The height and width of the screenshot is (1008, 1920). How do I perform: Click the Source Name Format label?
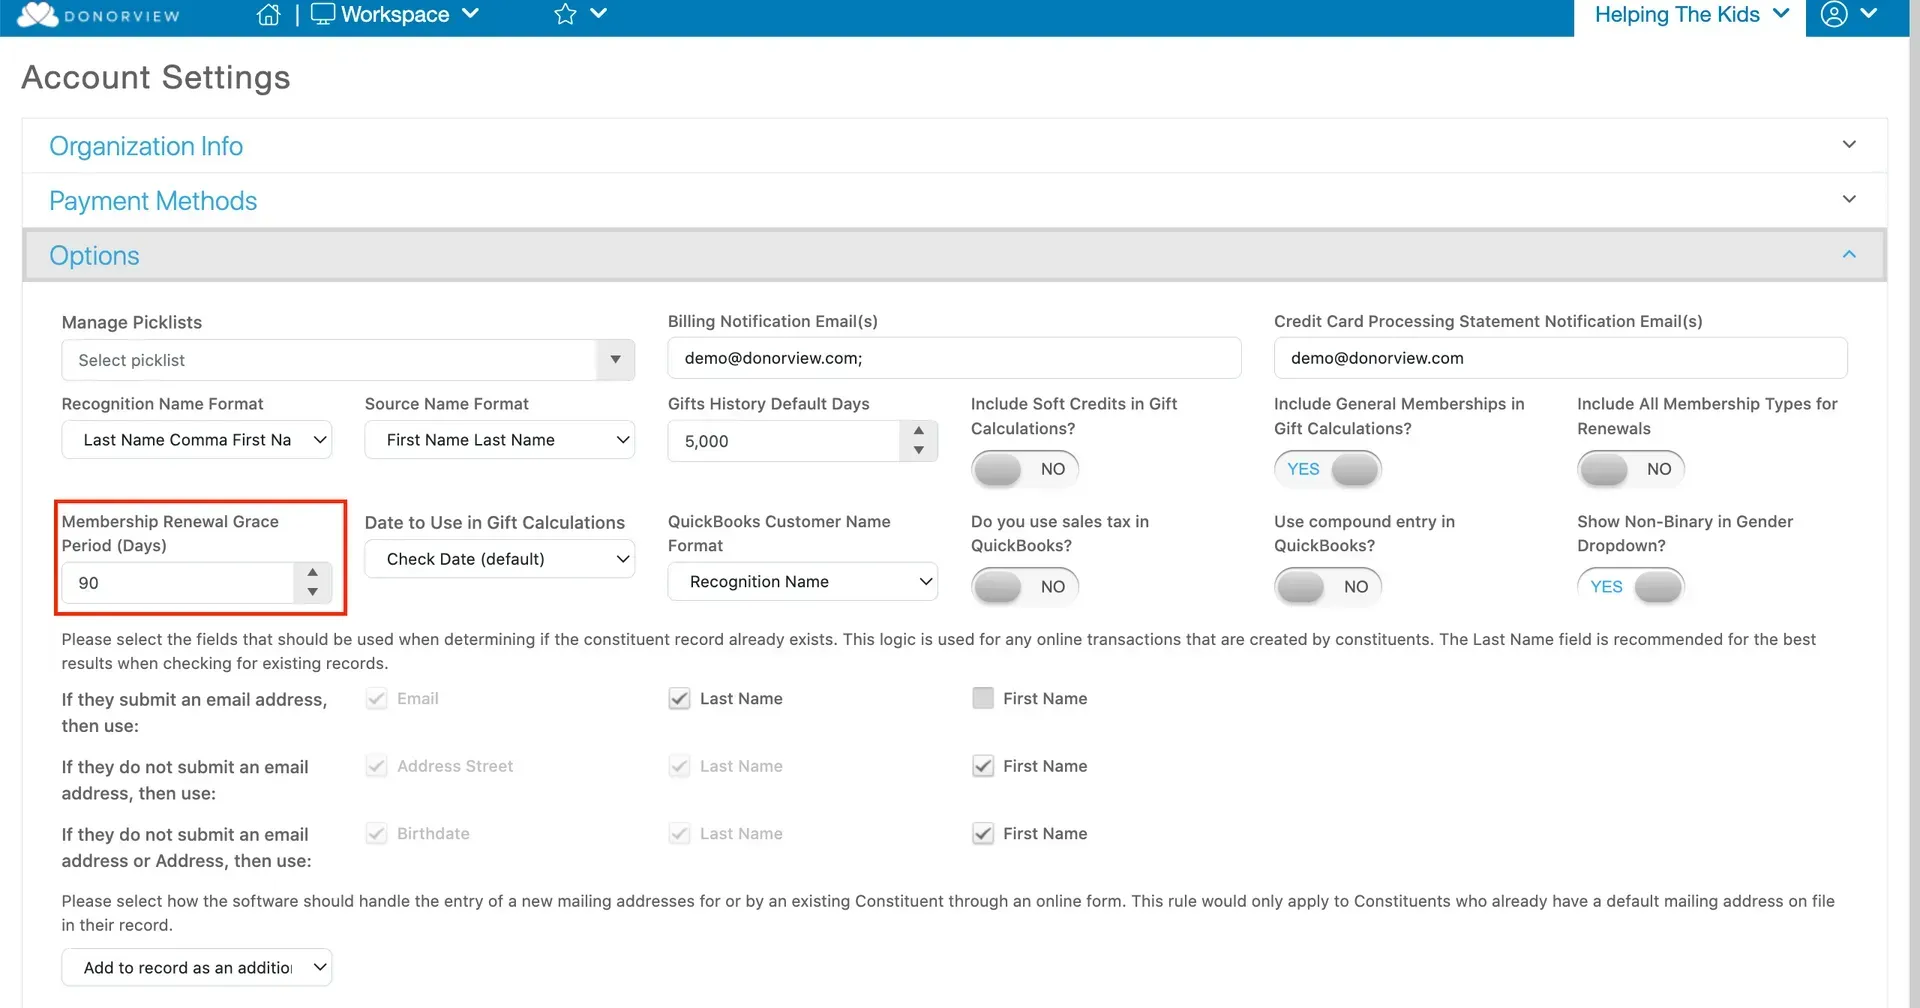pyautogui.click(x=447, y=404)
